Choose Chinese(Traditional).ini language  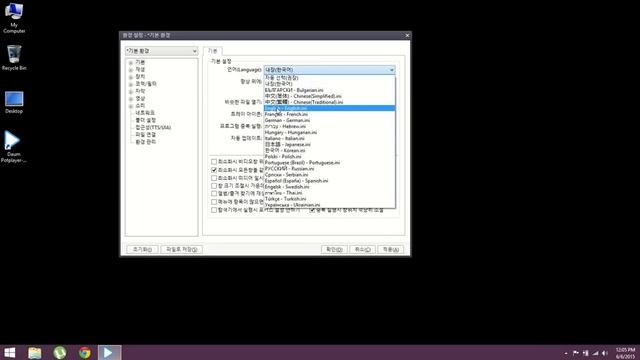coord(329,102)
